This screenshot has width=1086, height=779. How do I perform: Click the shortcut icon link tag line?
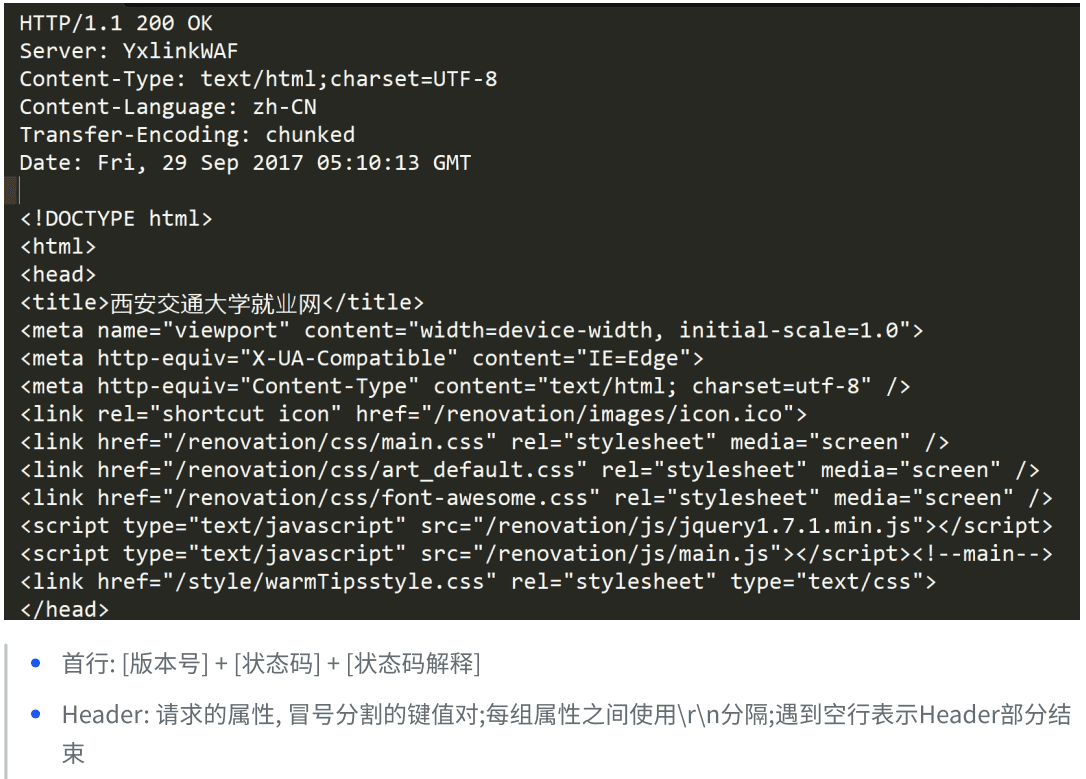point(413,413)
